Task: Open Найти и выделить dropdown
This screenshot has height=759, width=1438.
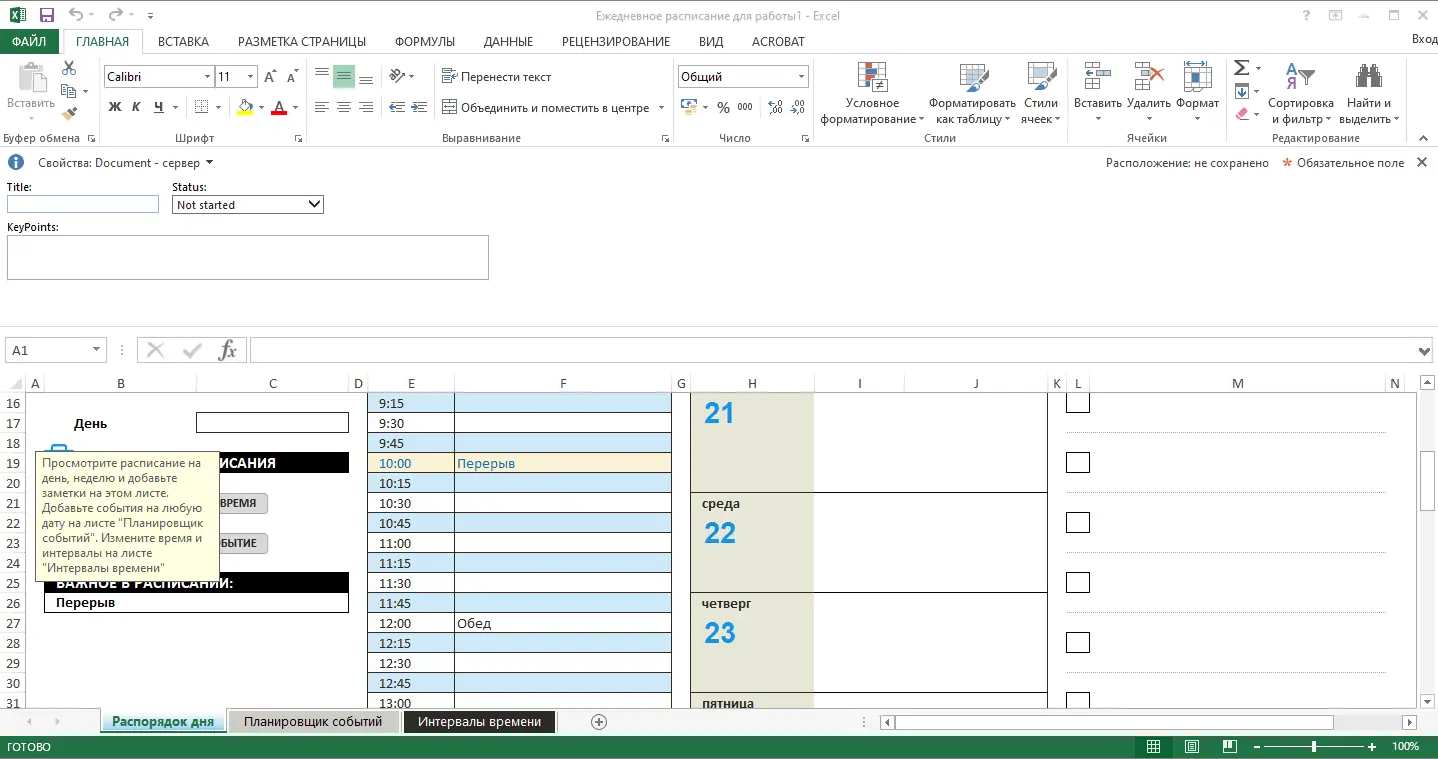Action: [1369, 94]
